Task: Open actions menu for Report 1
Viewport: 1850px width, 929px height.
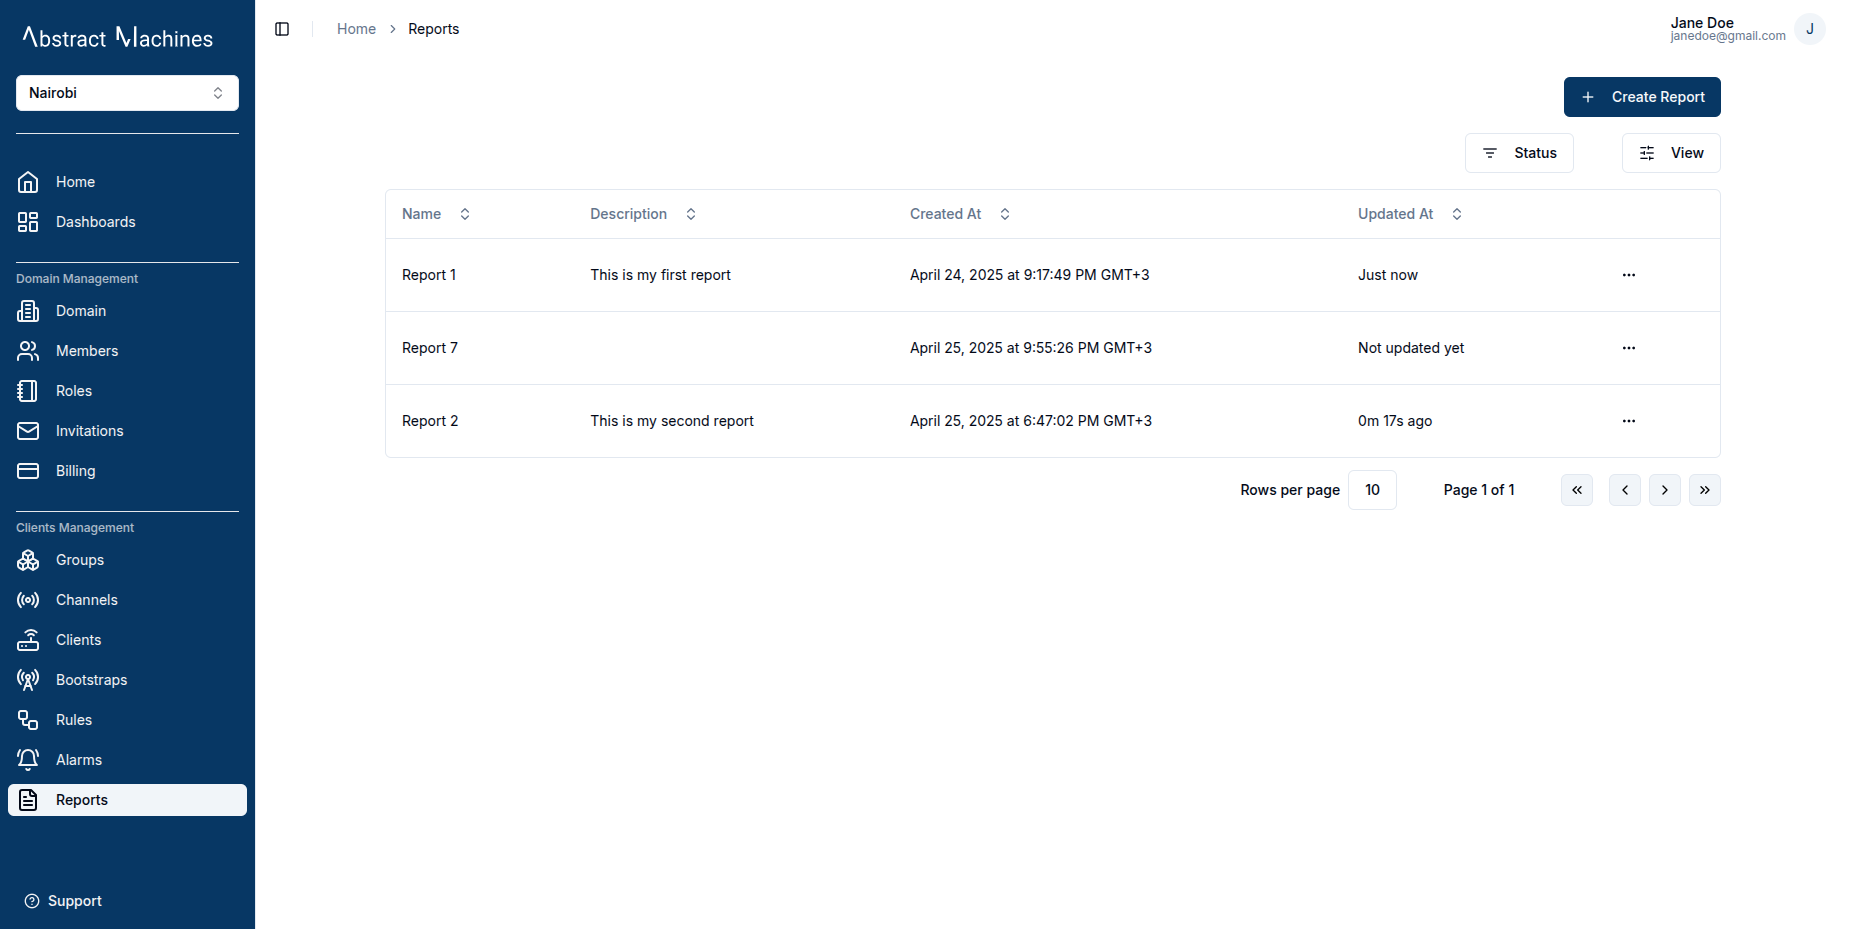Action: (1629, 275)
